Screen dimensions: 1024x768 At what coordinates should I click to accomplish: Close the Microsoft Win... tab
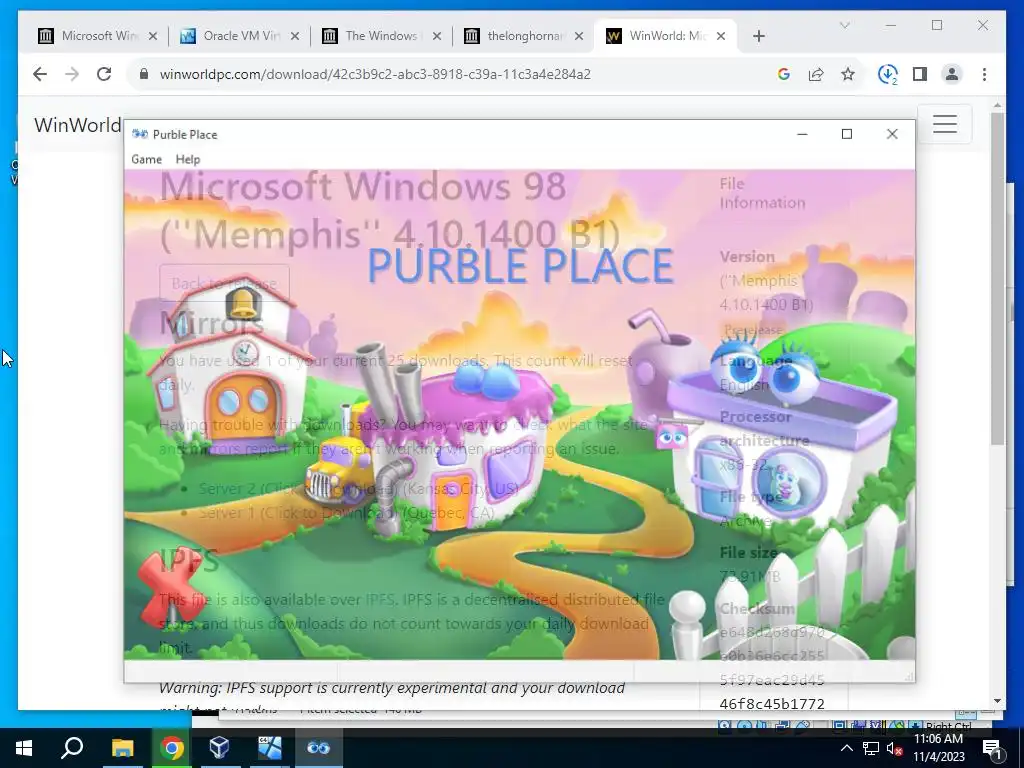point(153,36)
